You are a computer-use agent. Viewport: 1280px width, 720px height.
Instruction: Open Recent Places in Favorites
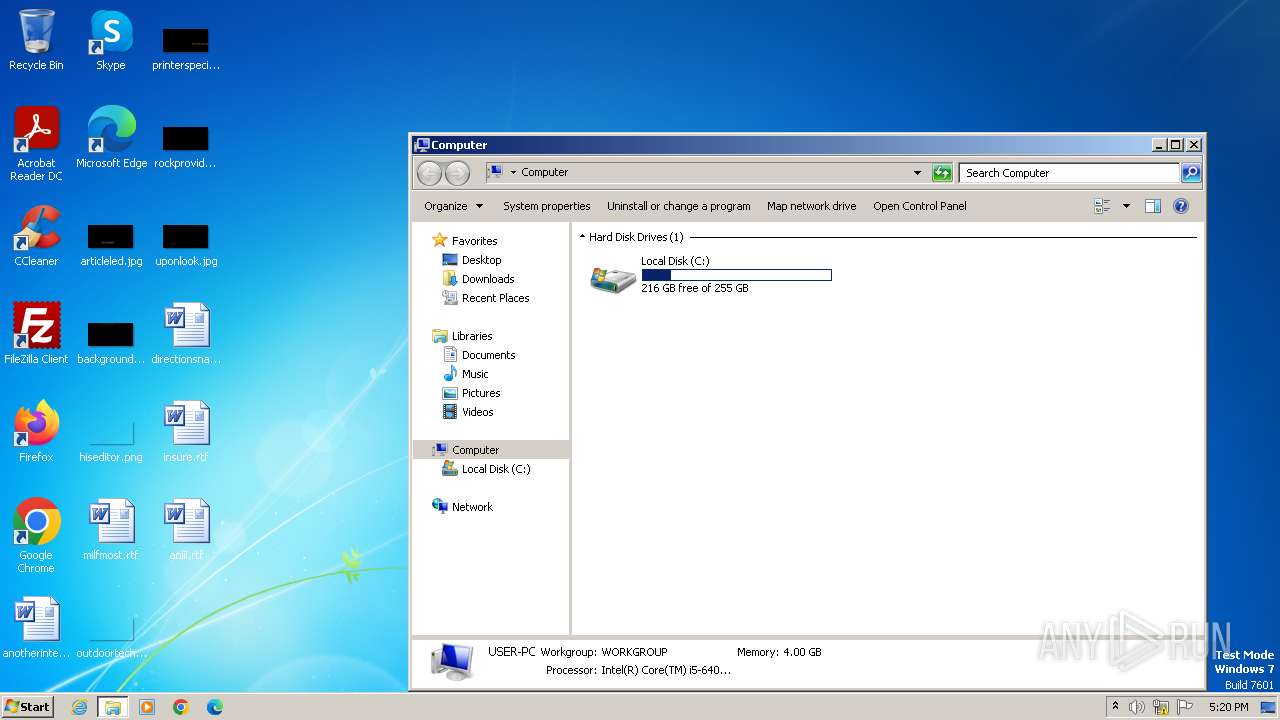click(x=485, y=298)
